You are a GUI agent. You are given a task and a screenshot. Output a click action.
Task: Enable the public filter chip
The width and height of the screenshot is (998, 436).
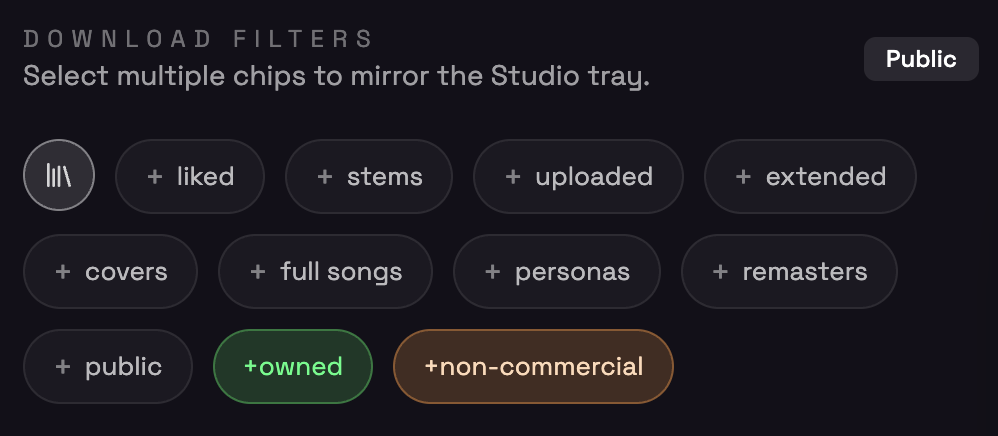(109, 367)
